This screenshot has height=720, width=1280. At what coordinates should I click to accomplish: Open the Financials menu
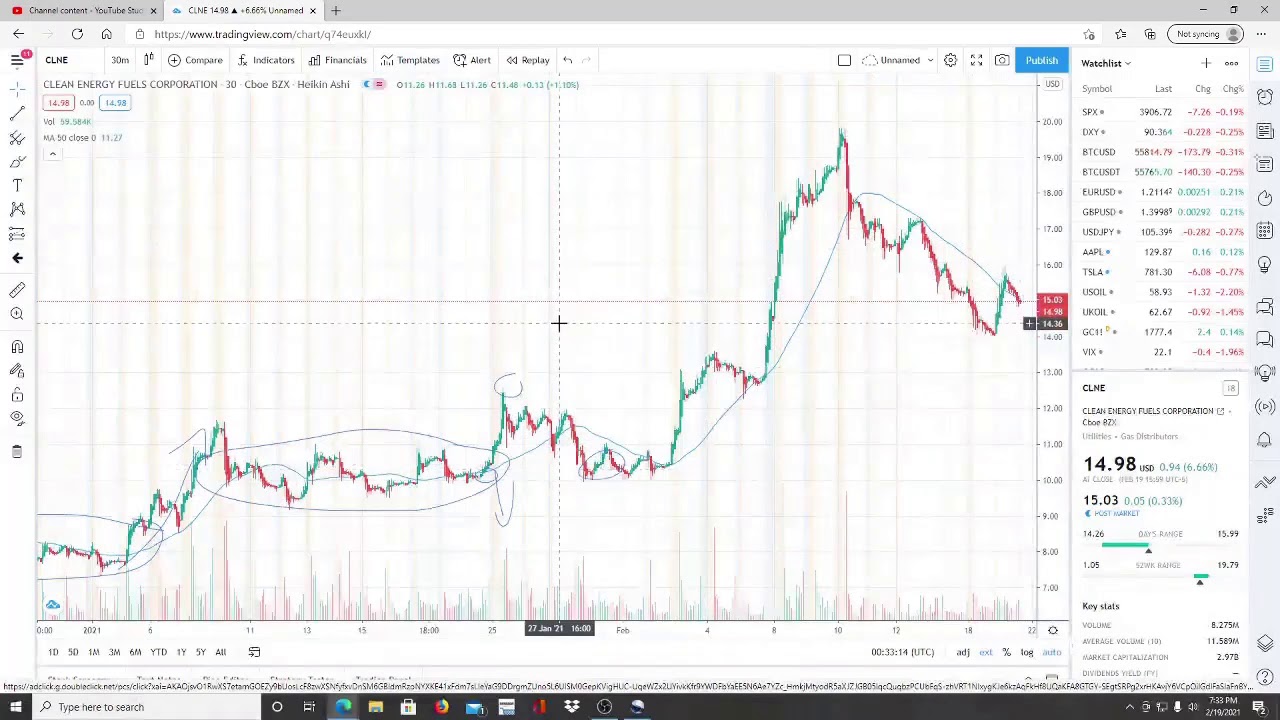(x=337, y=60)
